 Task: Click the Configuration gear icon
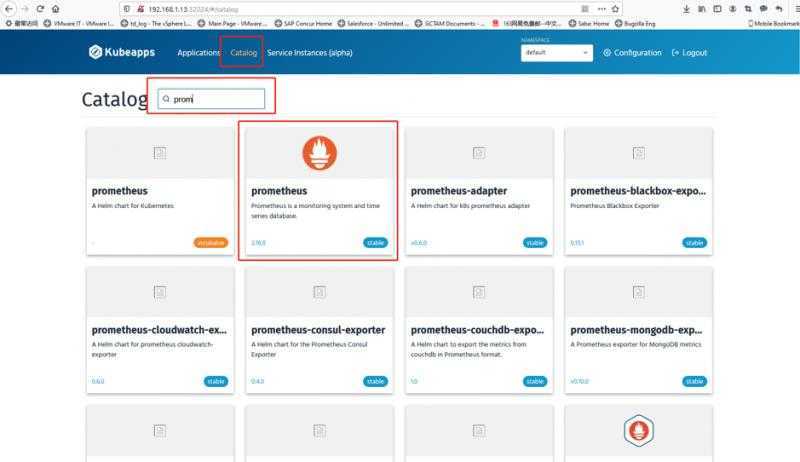click(607, 53)
